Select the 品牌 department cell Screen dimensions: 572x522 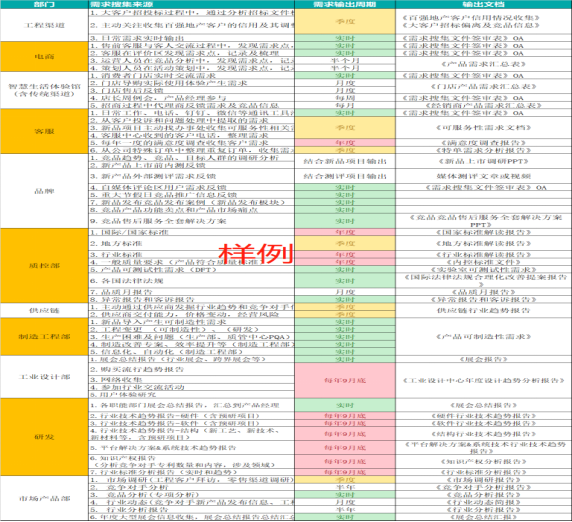(44, 191)
